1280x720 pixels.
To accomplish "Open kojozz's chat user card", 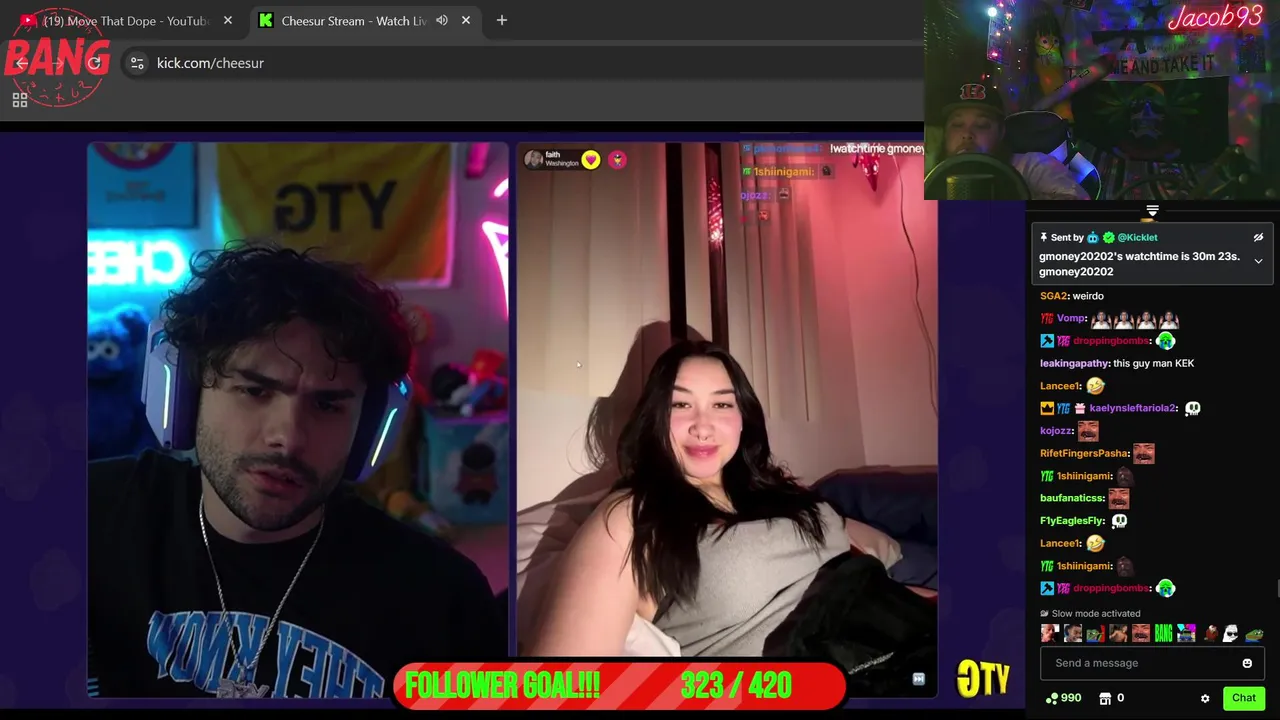I will coord(1056,431).
